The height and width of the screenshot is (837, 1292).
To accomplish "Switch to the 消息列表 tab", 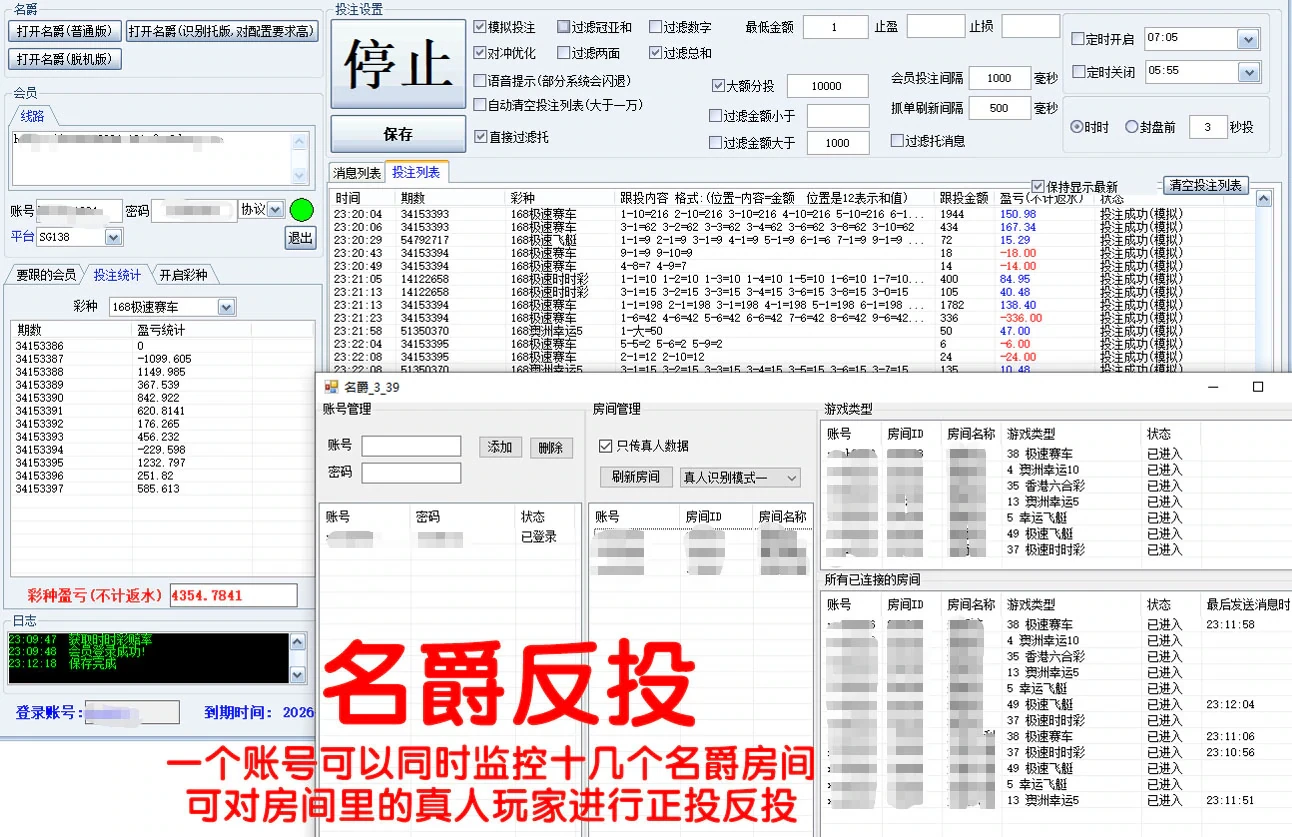I will pos(357,173).
